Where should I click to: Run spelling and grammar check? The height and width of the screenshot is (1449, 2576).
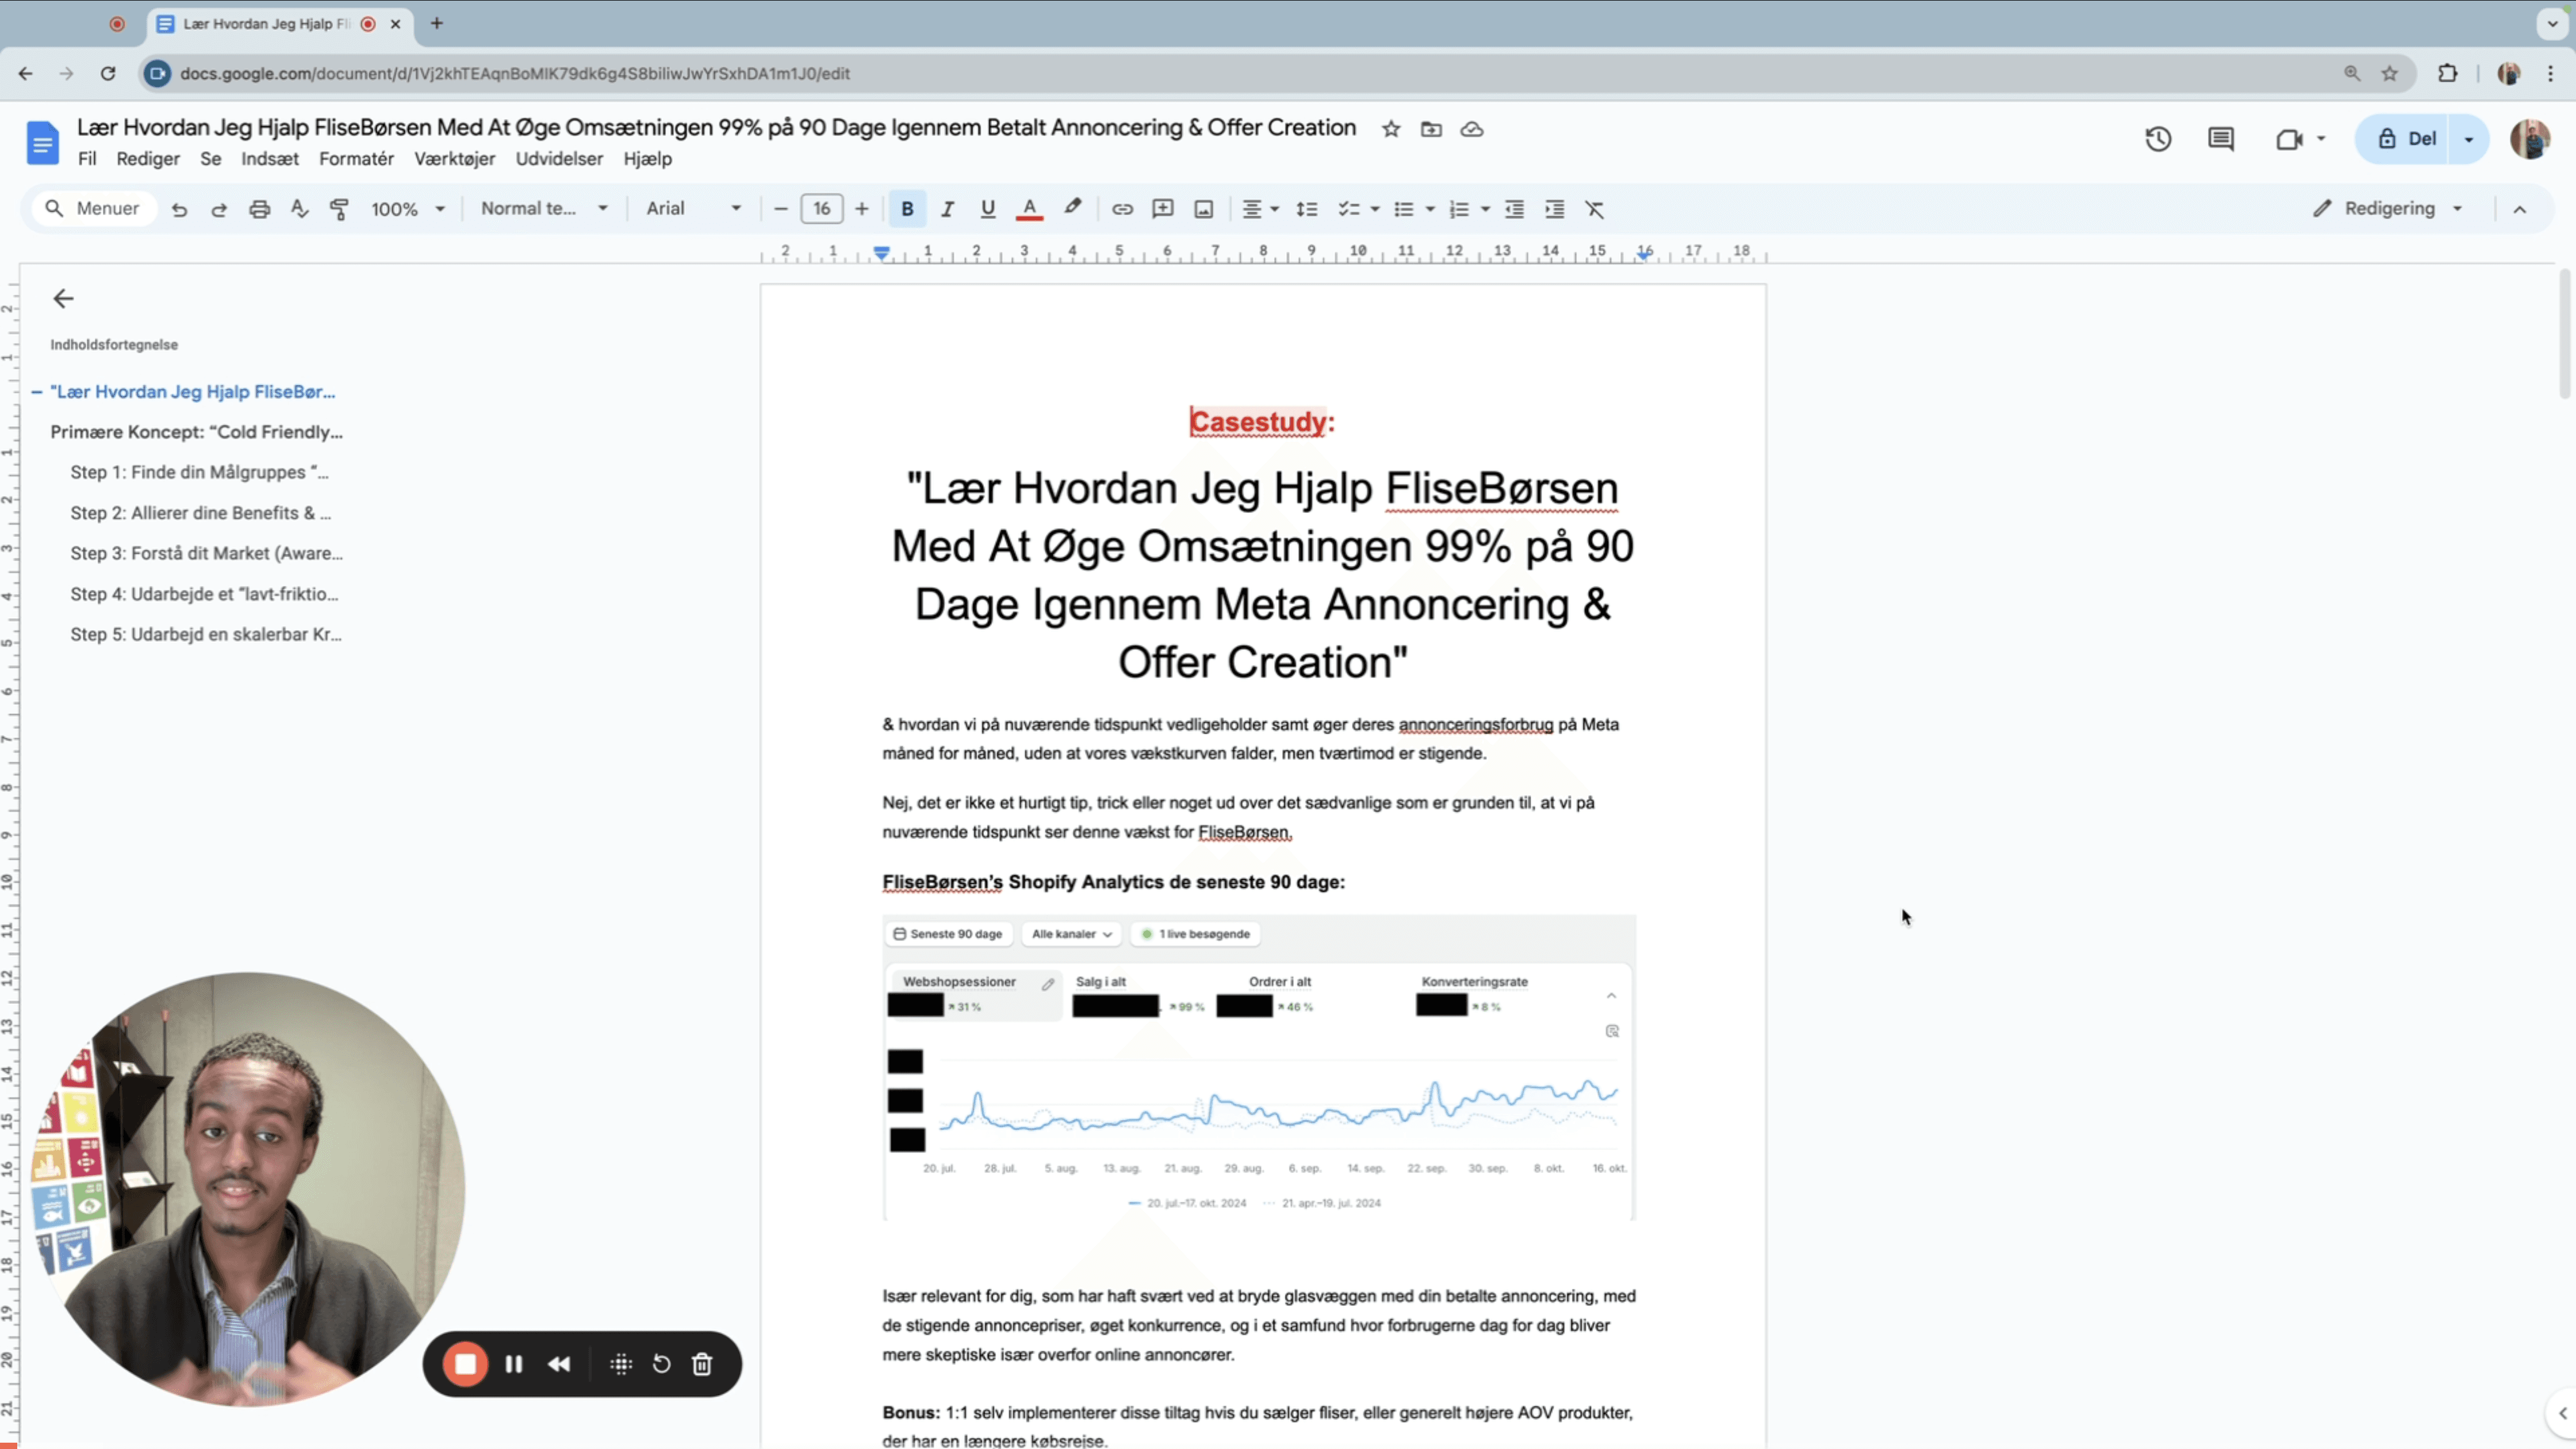tap(300, 209)
